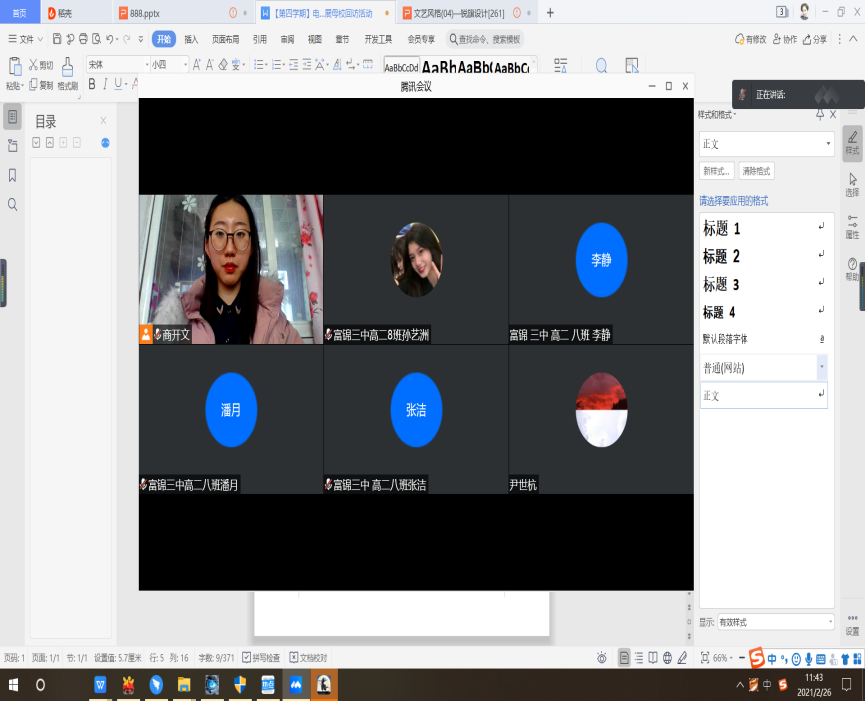
Task: Click the Clear Format (清除格式) button
Action: pyautogui.click(x=756, y=171)
